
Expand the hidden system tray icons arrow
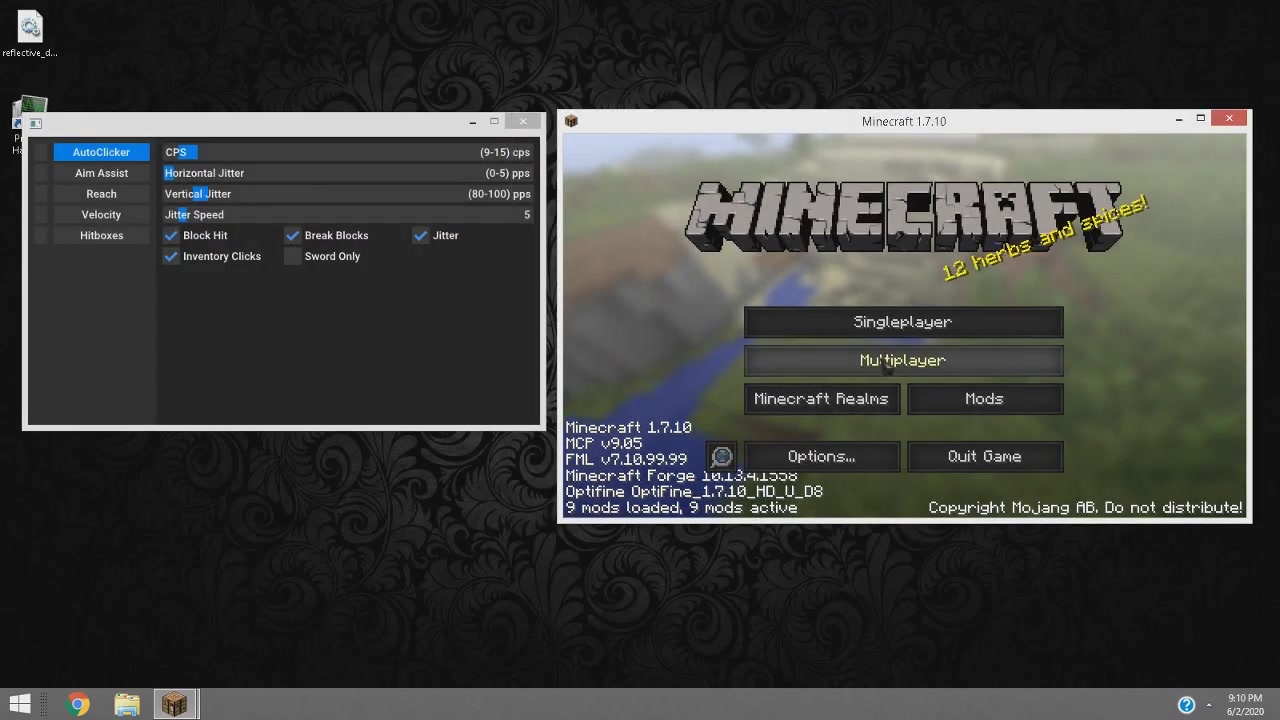tap(1209, 705)
